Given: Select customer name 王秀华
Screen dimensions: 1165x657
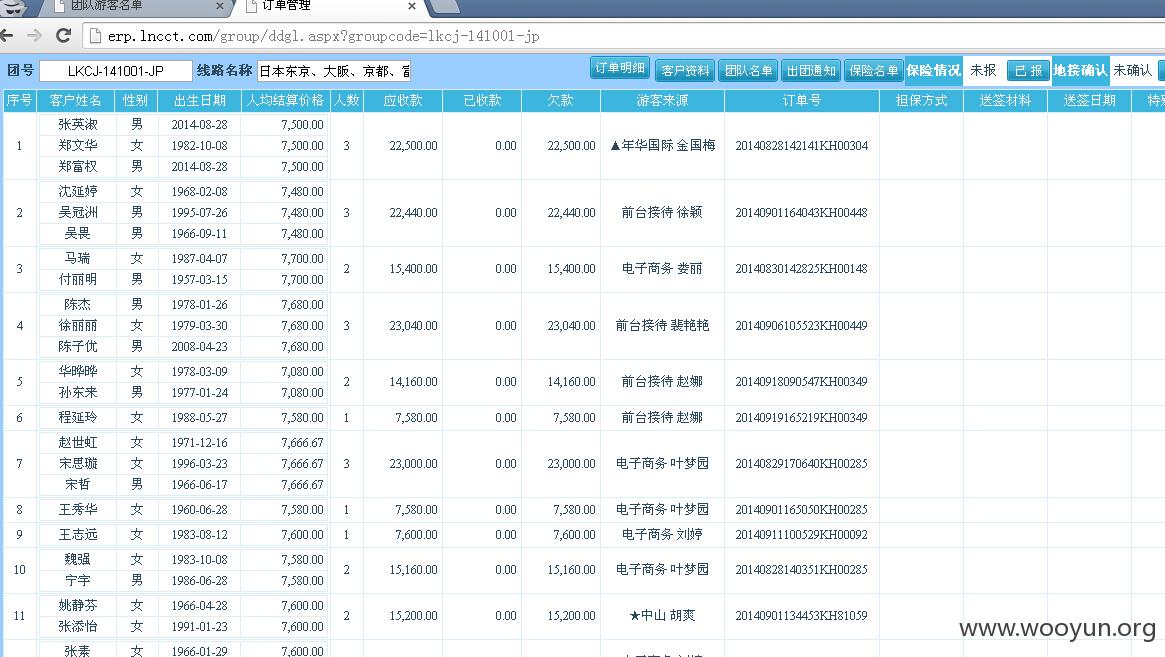Looking at the screenshot, I should click(77, 510).
